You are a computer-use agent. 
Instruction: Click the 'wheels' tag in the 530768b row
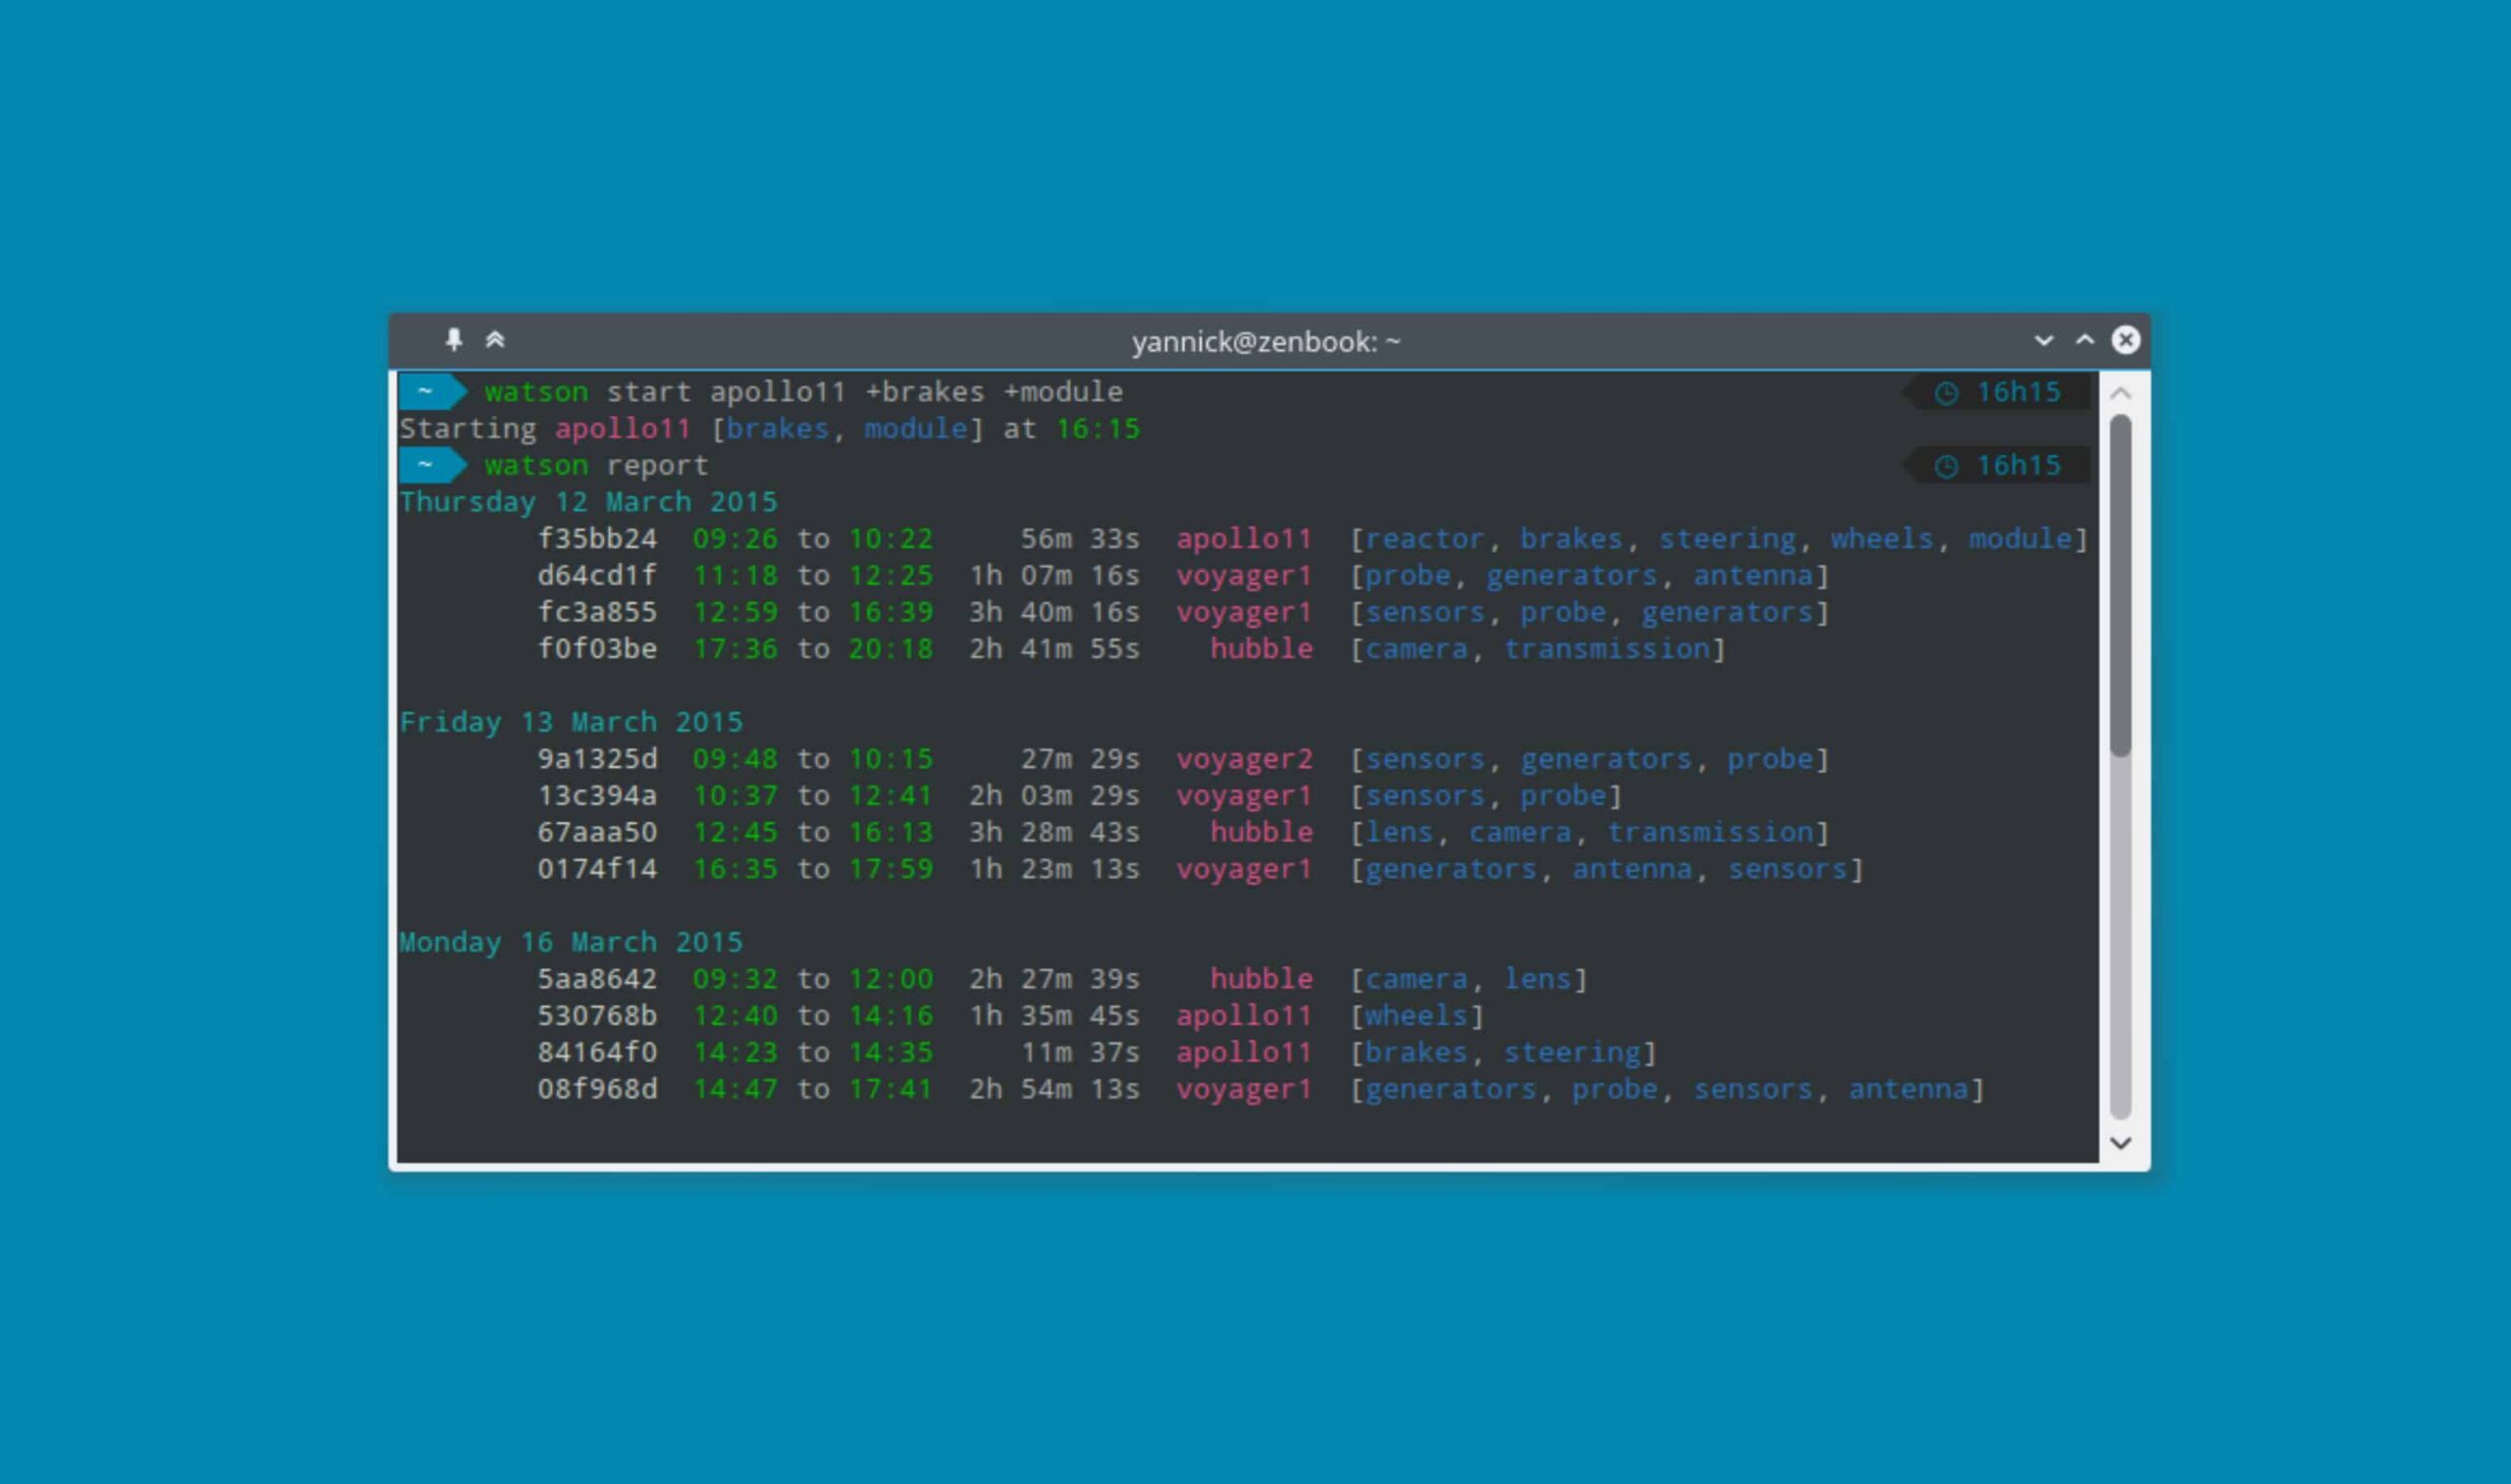(x=1416, y=1015)
